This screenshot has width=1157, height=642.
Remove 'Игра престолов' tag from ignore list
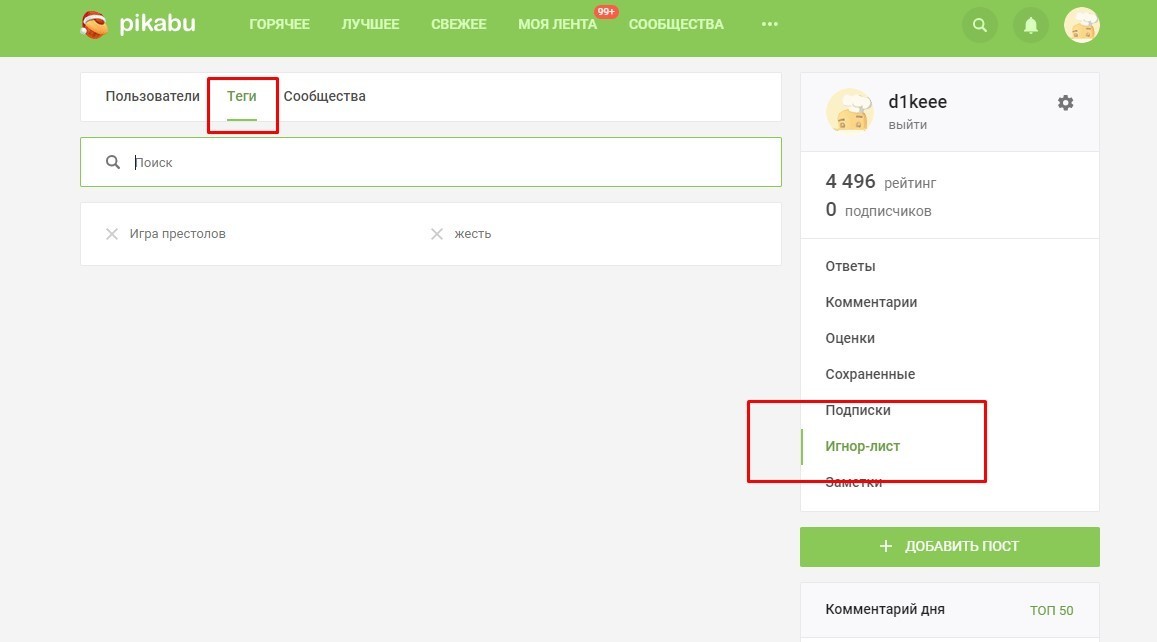(112, 234)
